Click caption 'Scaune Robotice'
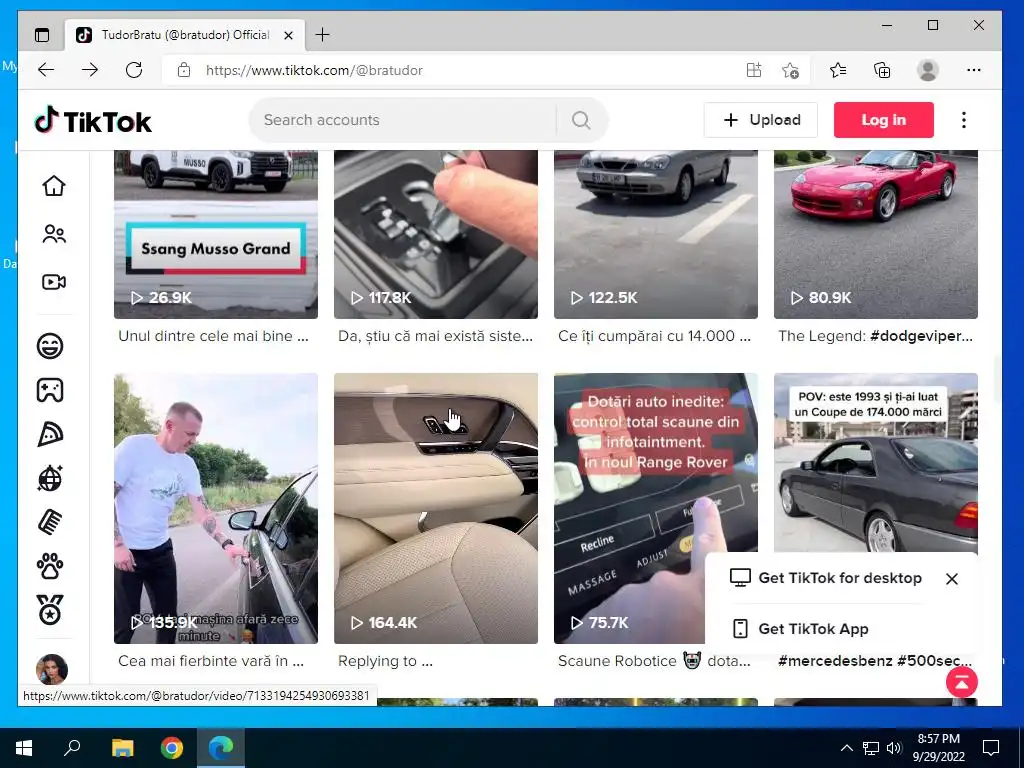The height and width of the screenshot is (768, 1024). click(617, 661)
